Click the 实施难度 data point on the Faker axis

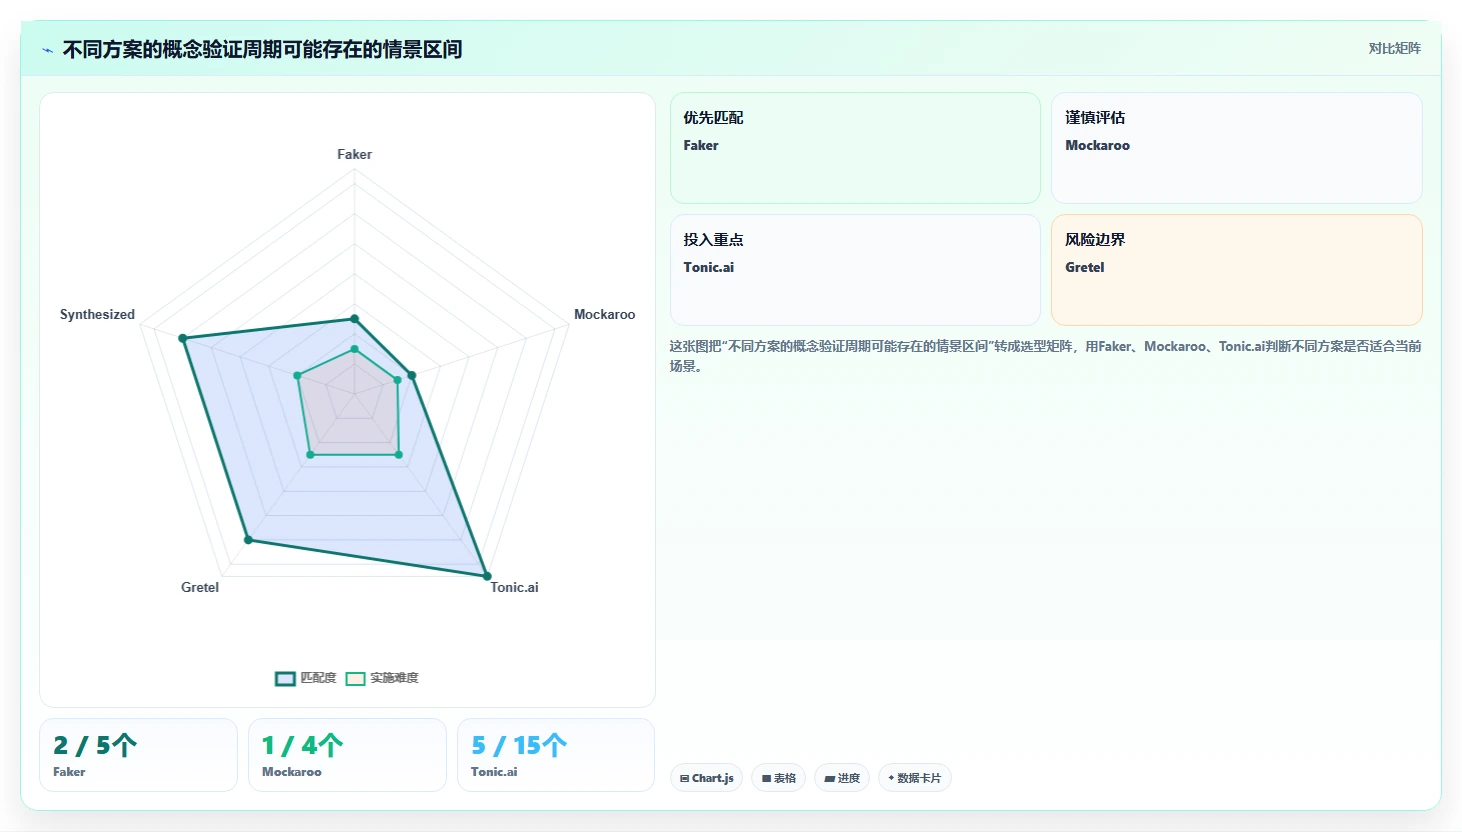click(x=354, y=349)
